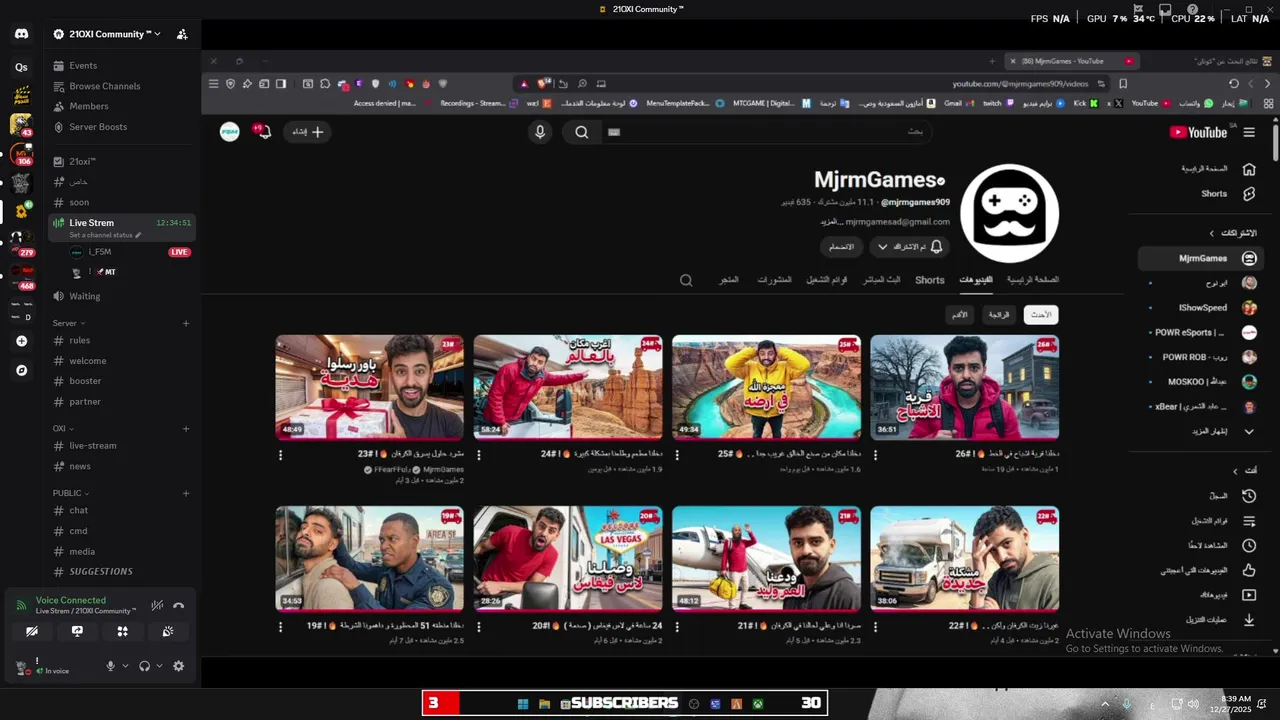
Task: Click the Join button on the MjrmGames channel
Action: pyautogui.click(x=841, y=246)
